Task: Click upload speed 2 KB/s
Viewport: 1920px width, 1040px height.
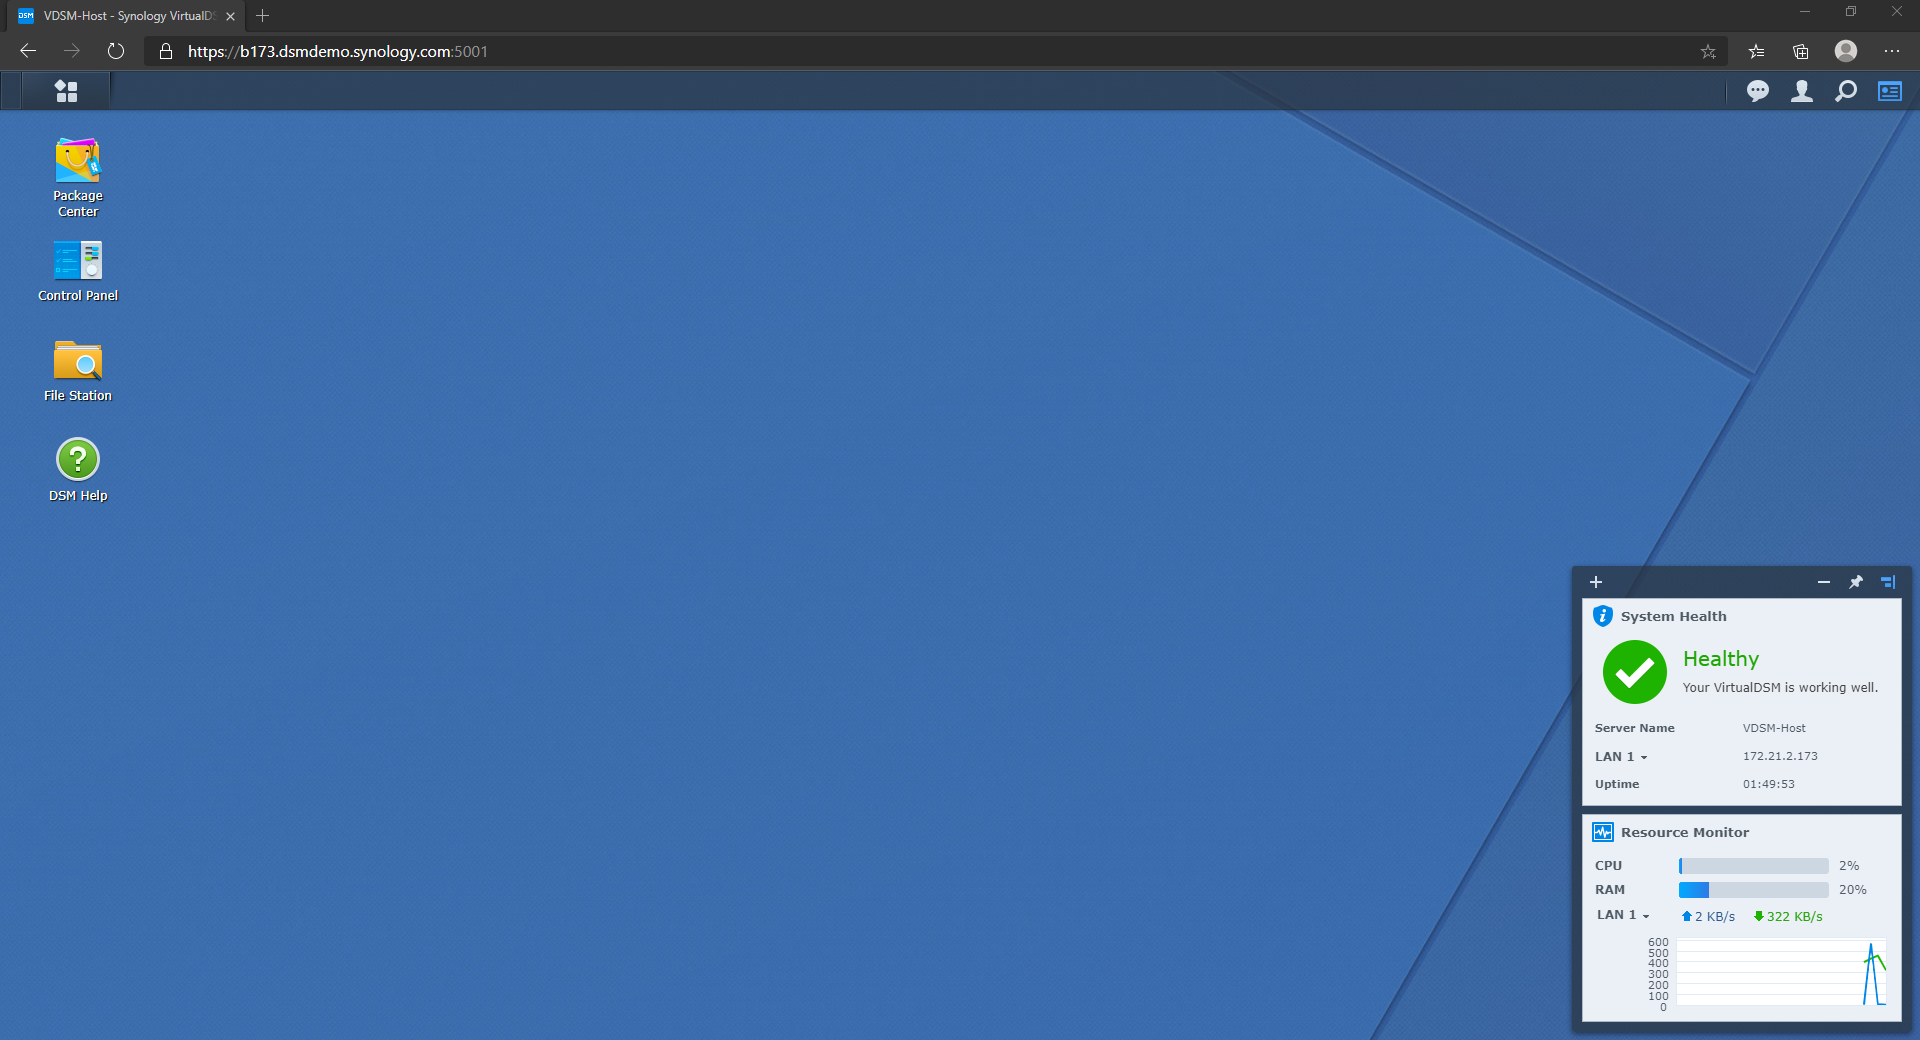Action: click(x=1708, y=916)
